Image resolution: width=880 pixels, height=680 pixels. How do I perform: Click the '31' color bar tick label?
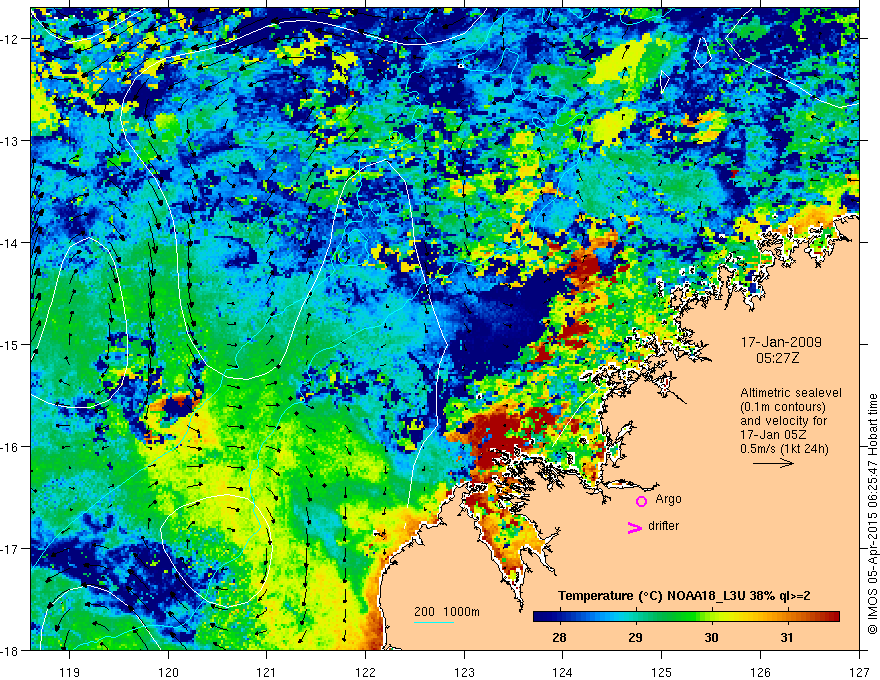(787, 637)
